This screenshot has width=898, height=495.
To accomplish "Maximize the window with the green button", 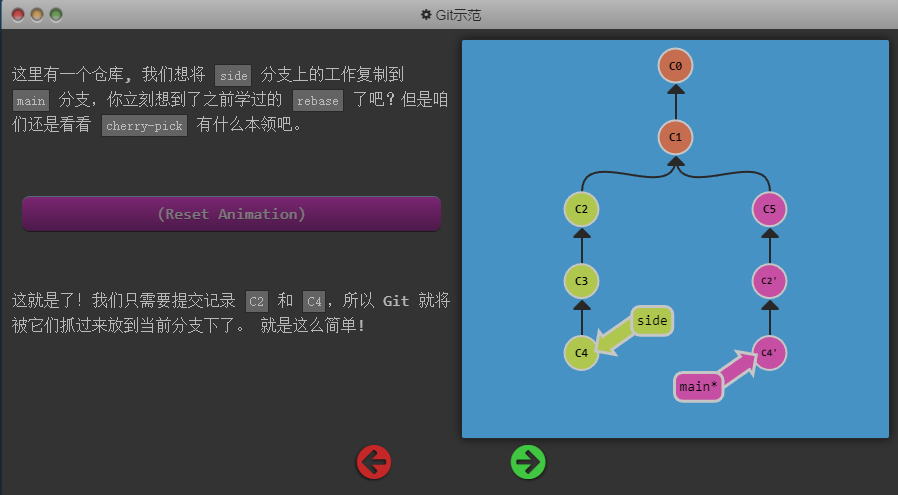I will coord(56,14).
